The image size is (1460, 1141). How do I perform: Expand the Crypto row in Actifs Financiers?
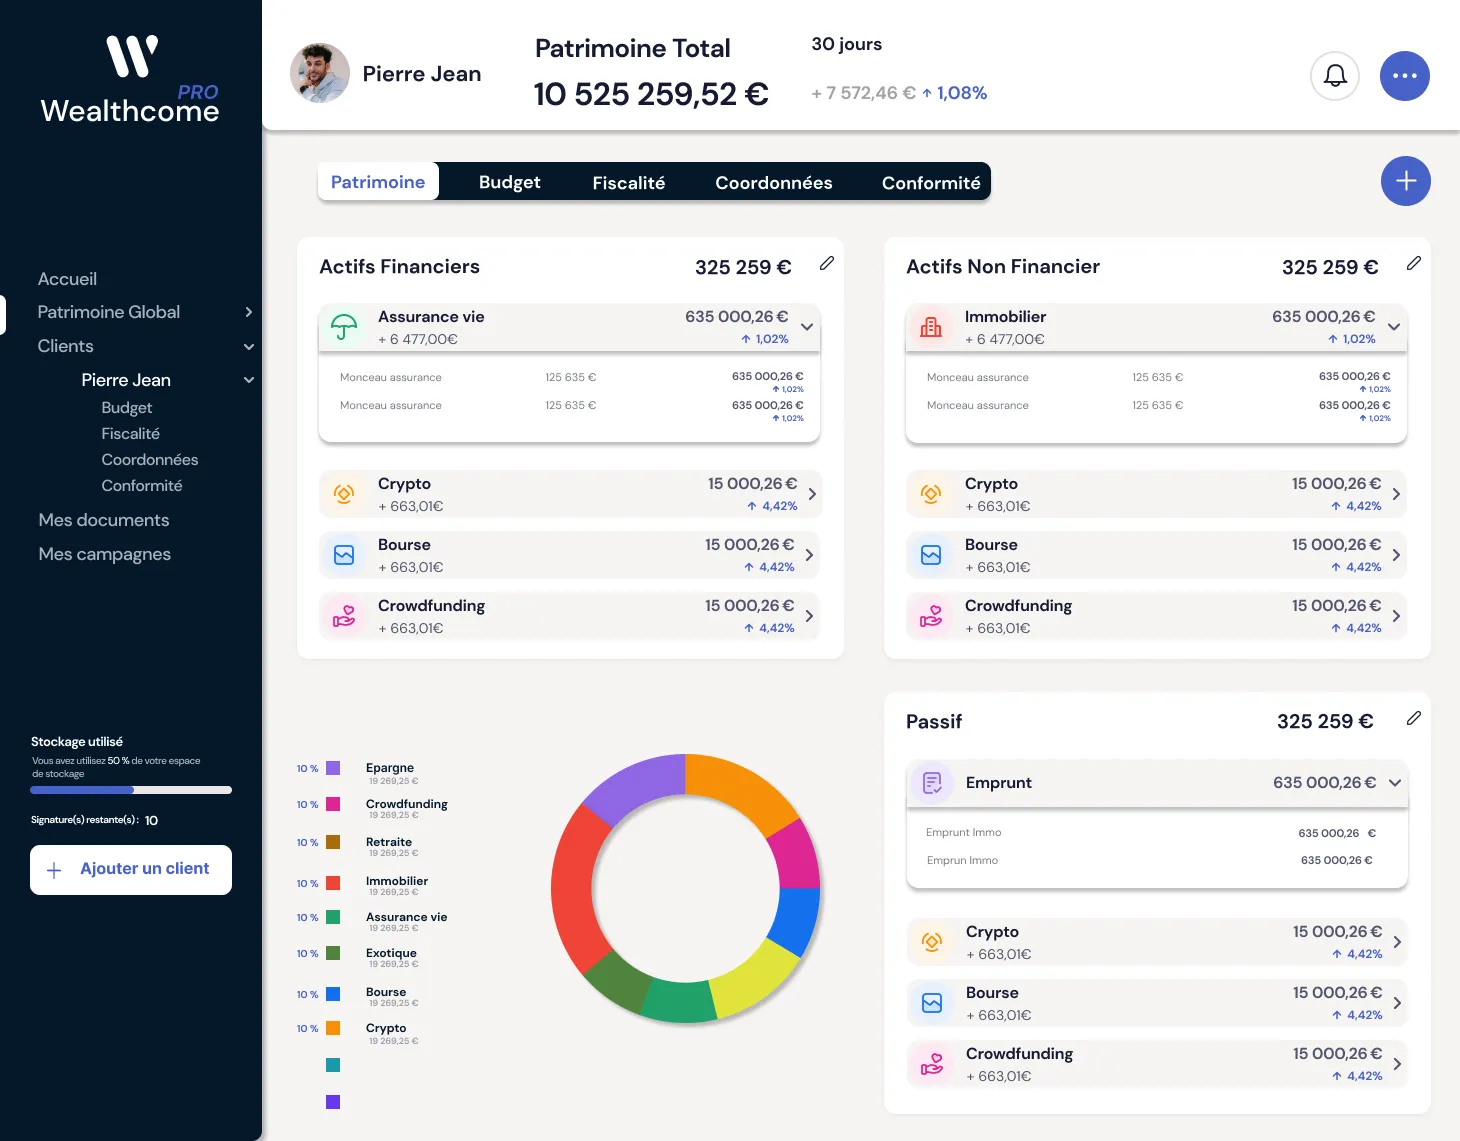[x=812, y=494]
